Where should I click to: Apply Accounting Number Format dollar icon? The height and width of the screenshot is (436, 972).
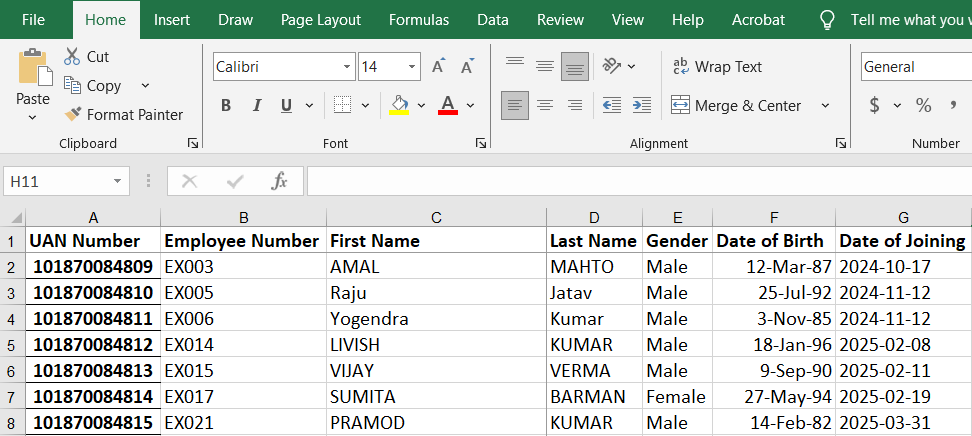(x=874, y=105)
